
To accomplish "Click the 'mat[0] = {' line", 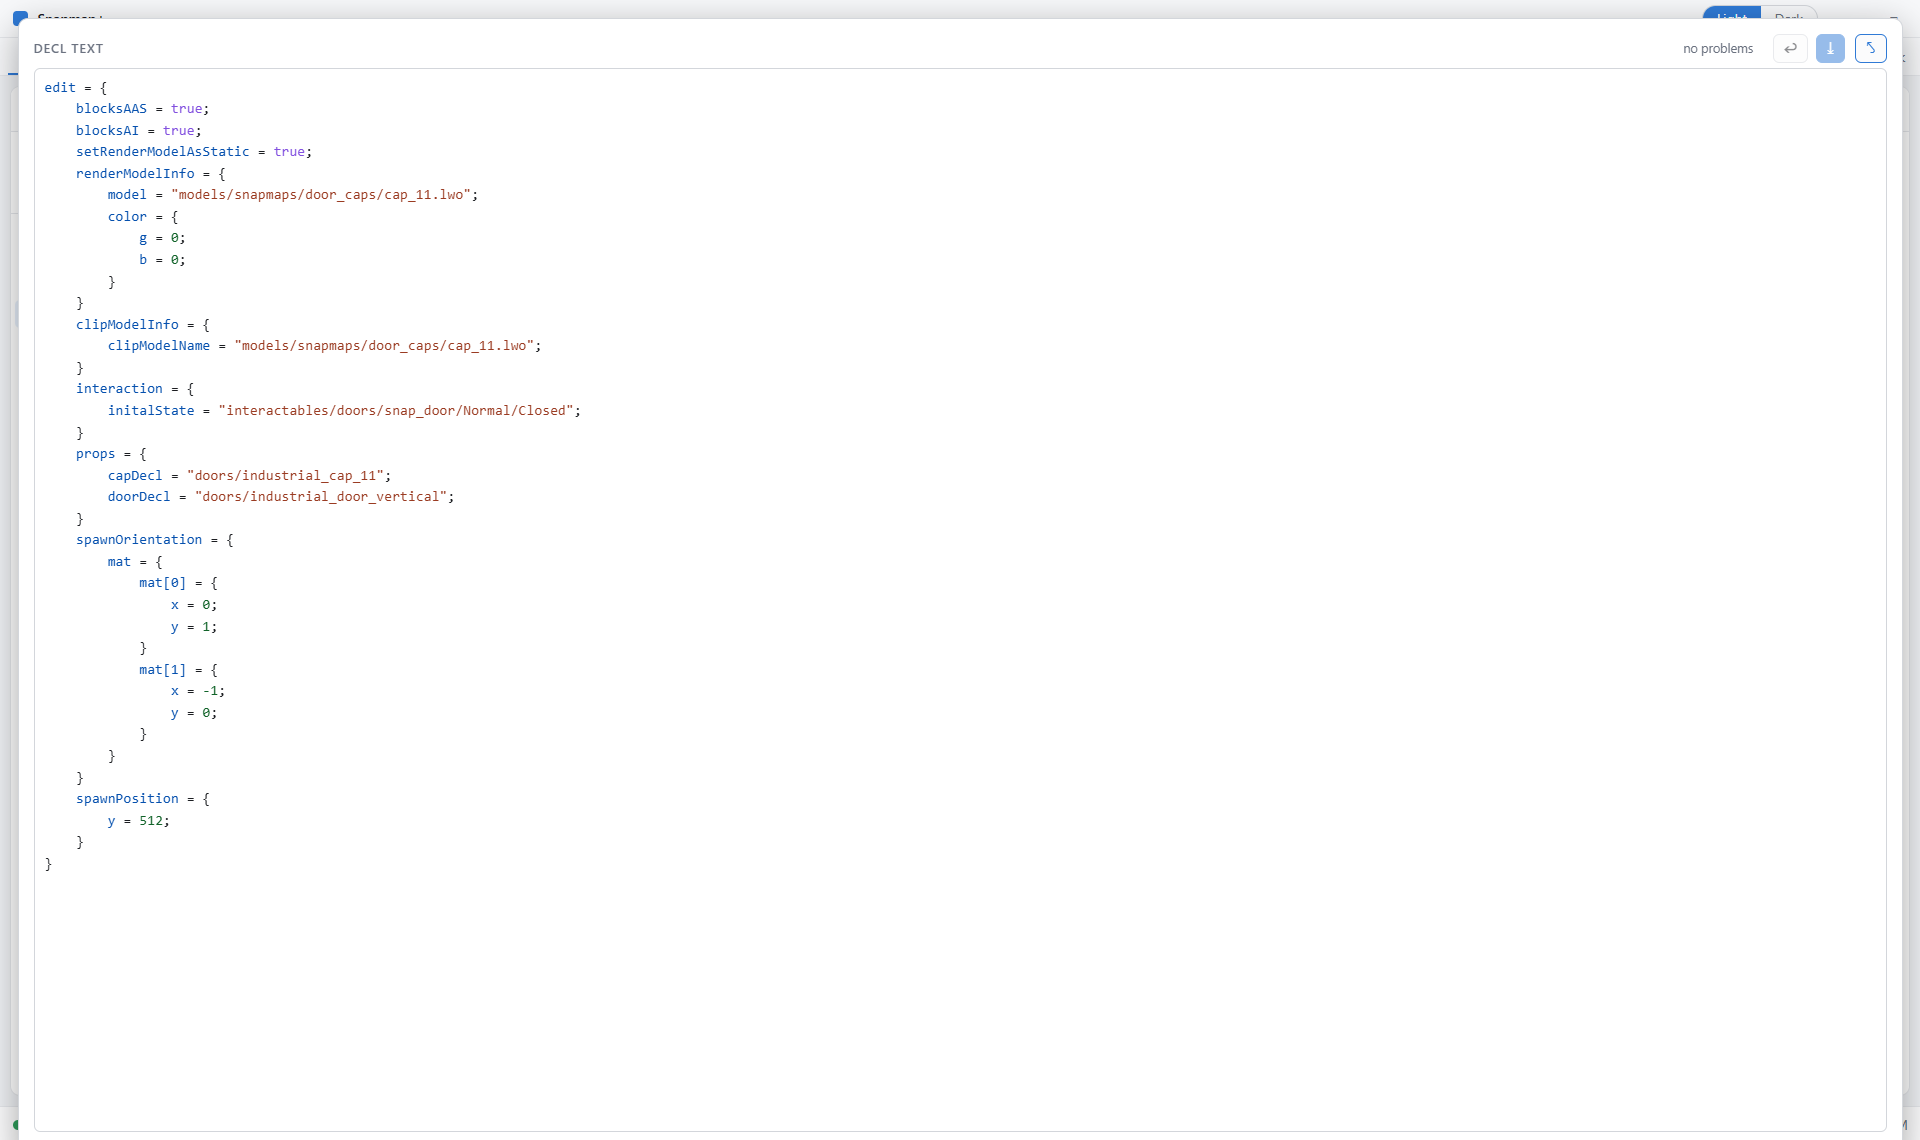I will pyautogui.click(x=178, y=583).
